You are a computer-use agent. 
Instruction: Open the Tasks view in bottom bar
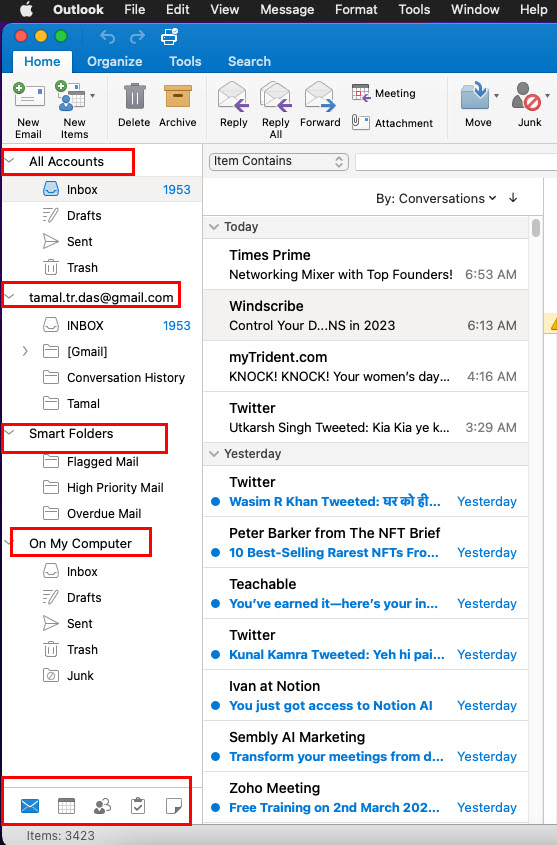click(x=138, y=806)
